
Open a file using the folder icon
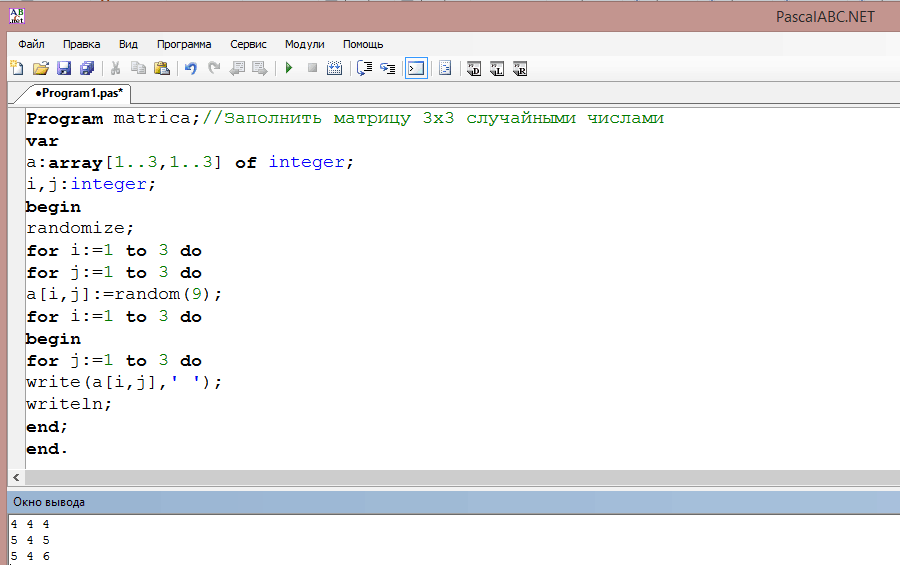point(41,68)
